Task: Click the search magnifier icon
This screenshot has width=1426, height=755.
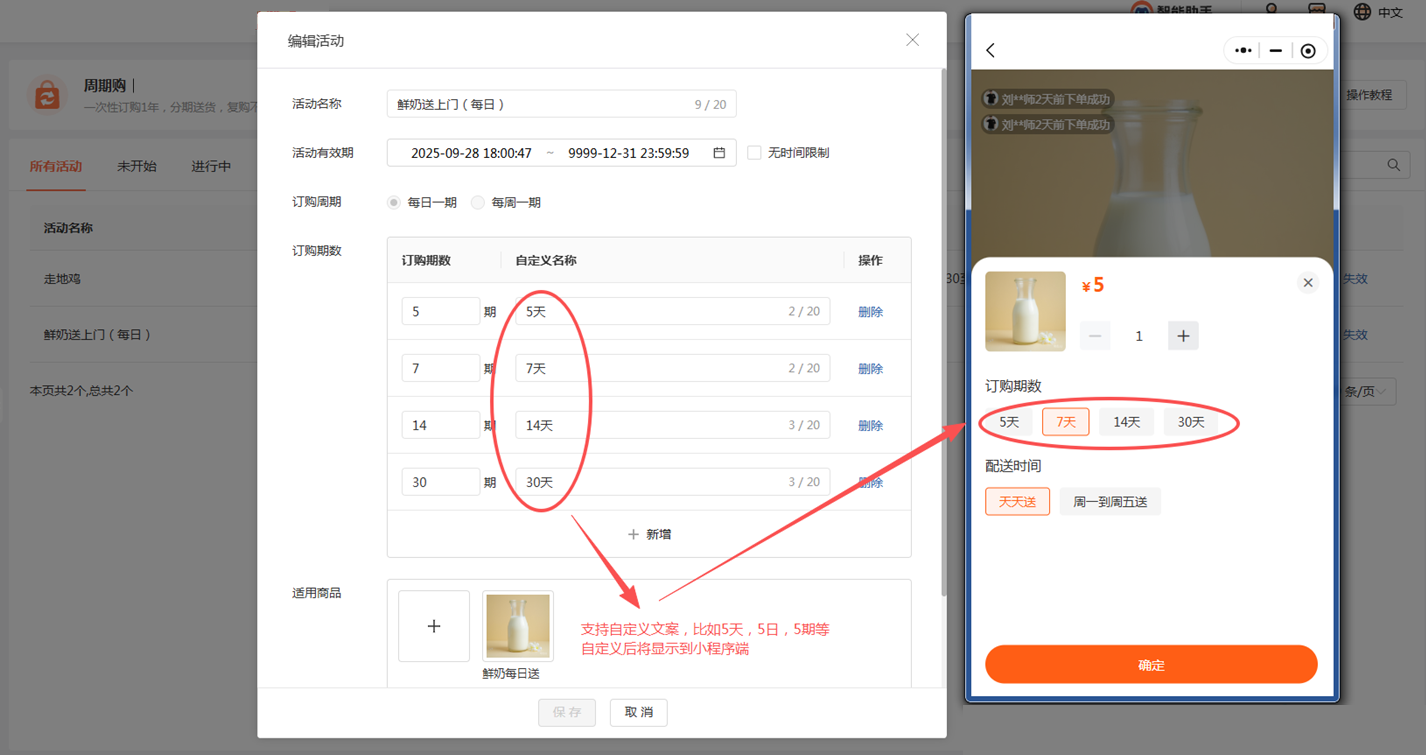Action: coord(1393,165)
